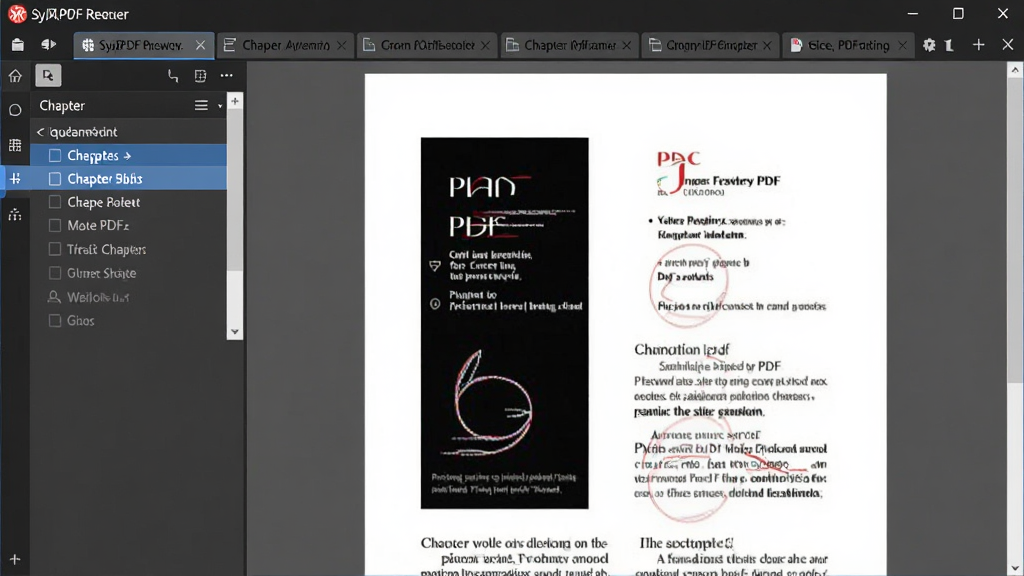Viewport: 1024px width, 576px height.
Task: Tick the Glmet Shate checkbox
Action: point(55,273)
